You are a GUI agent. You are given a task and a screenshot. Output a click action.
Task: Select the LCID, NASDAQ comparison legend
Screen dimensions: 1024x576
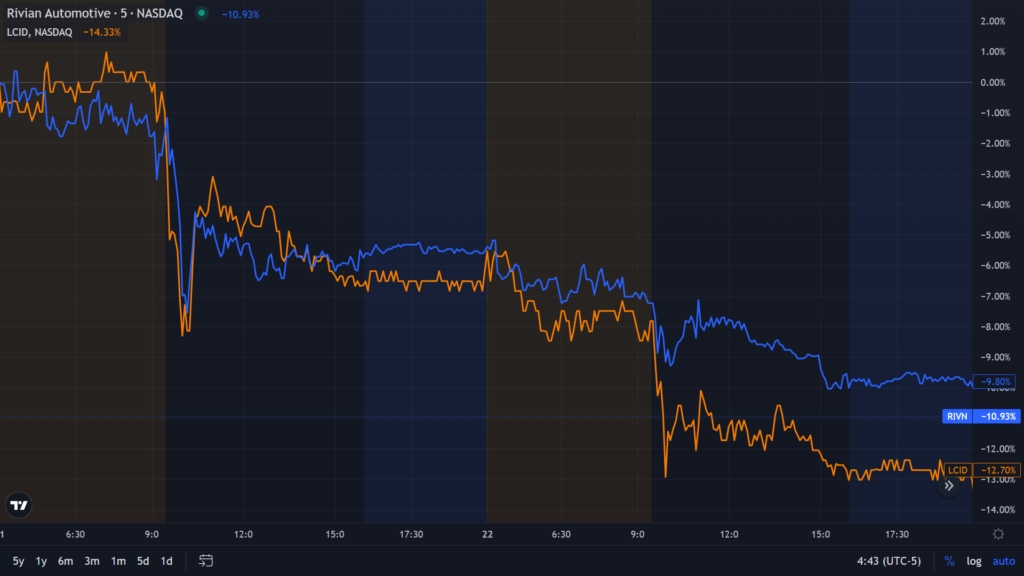tap(39, 32)
